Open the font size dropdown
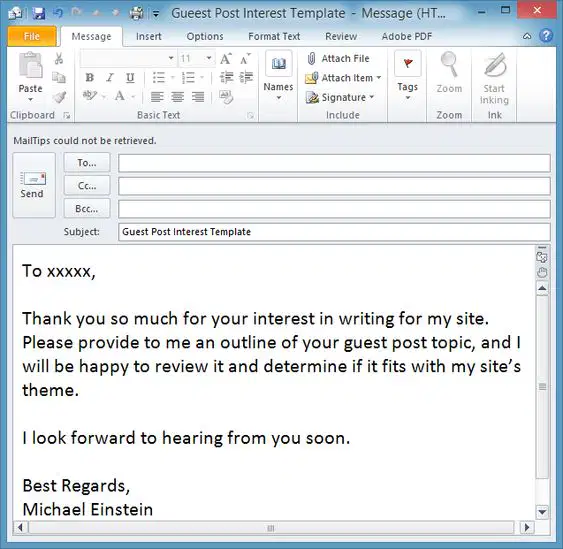This screenshot has height=549, width=563. [209, 58]
